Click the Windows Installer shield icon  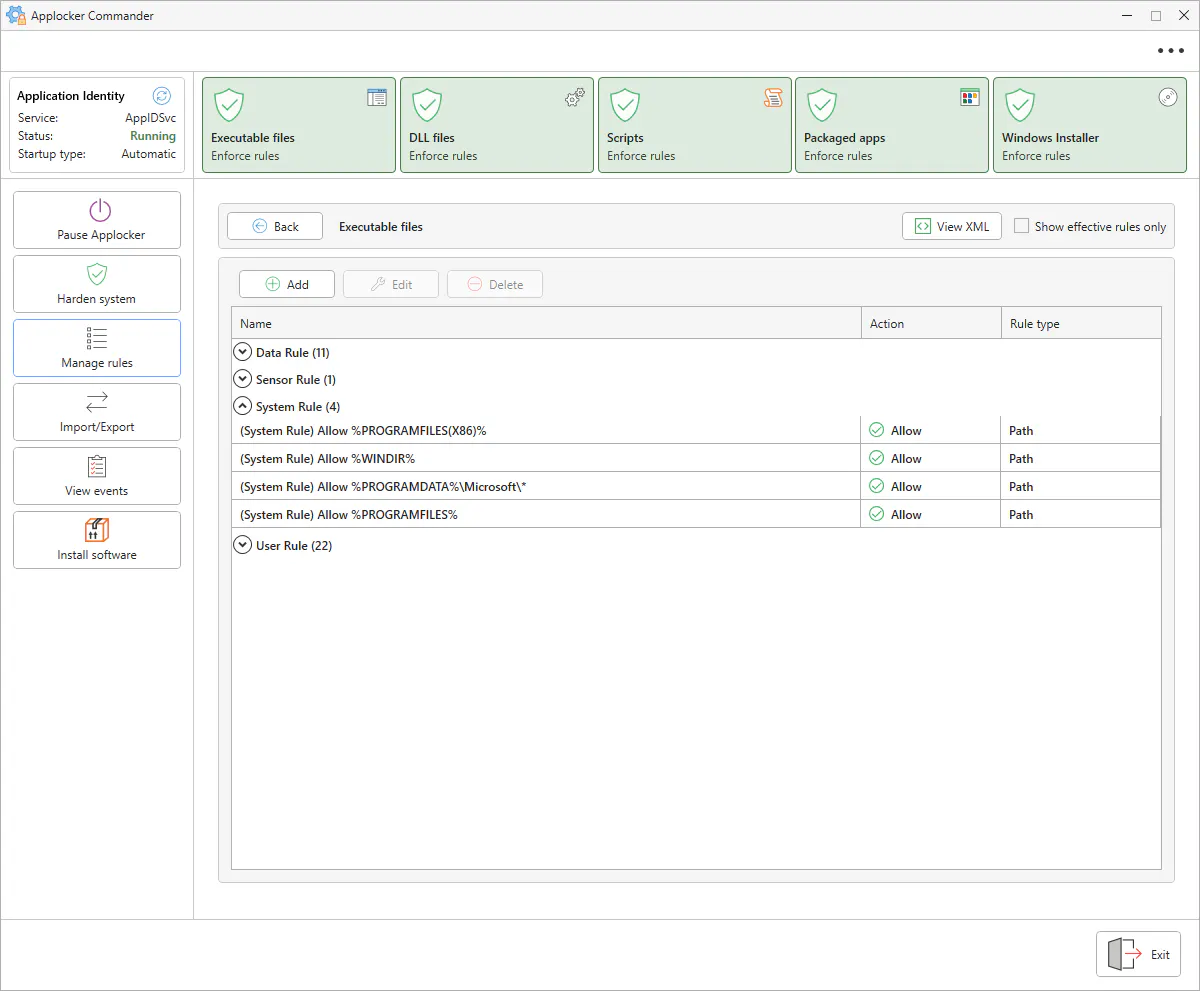1020,104
